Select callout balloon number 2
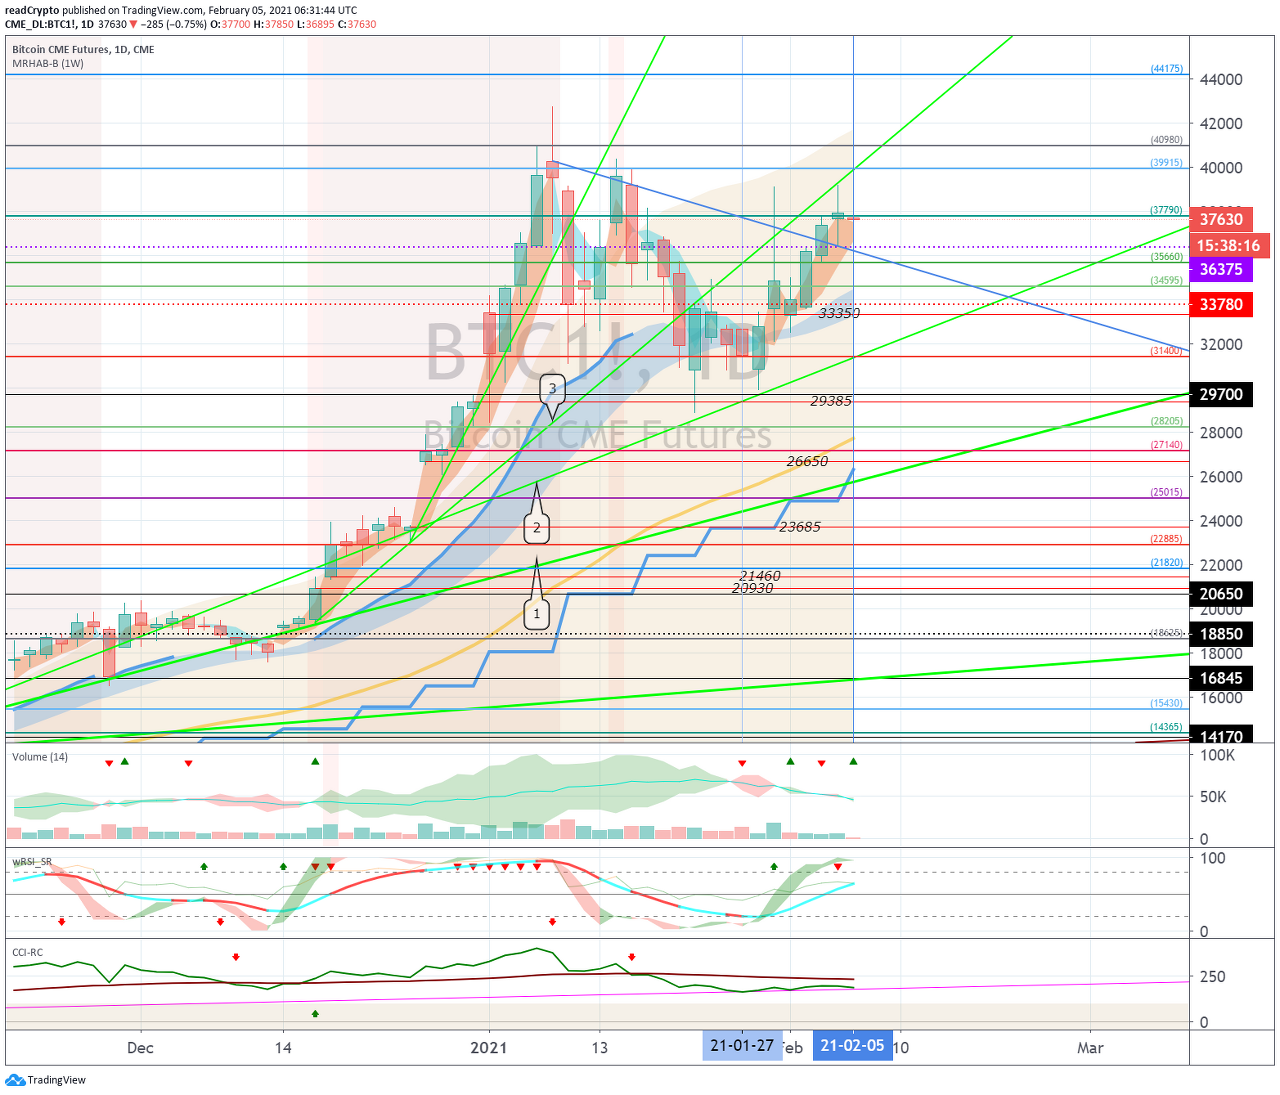The height and width of the screenshot is (1095, 1280). pos(537,527)
